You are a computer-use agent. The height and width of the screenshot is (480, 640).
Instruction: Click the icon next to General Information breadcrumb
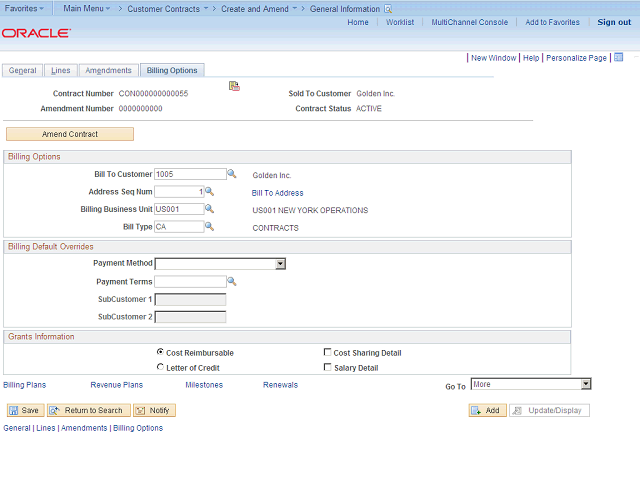click(x=388, y=8)
